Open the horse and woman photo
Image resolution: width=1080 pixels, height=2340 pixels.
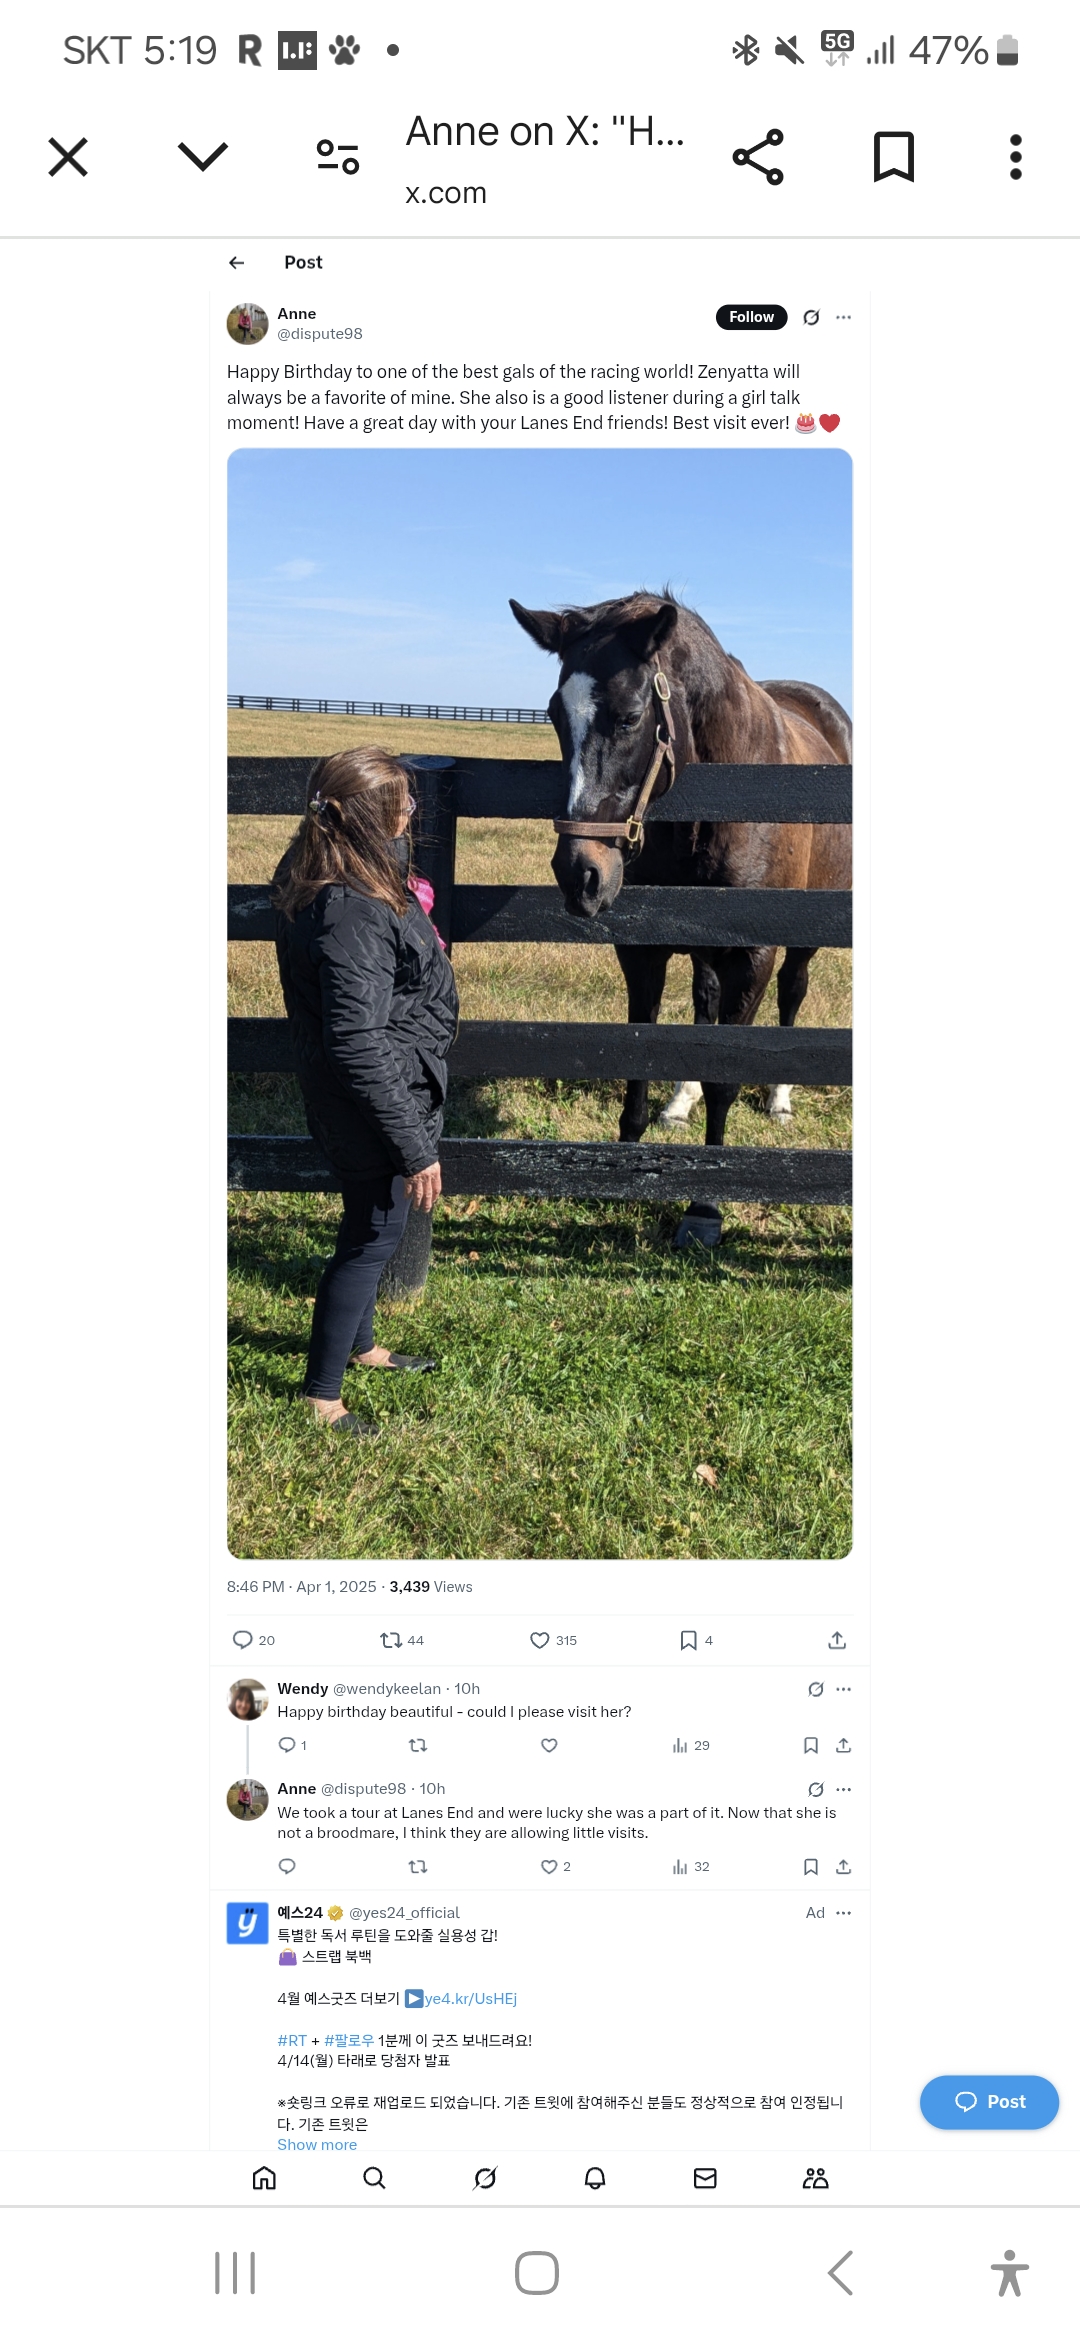pyautogui.click(x=540, y=1003)
